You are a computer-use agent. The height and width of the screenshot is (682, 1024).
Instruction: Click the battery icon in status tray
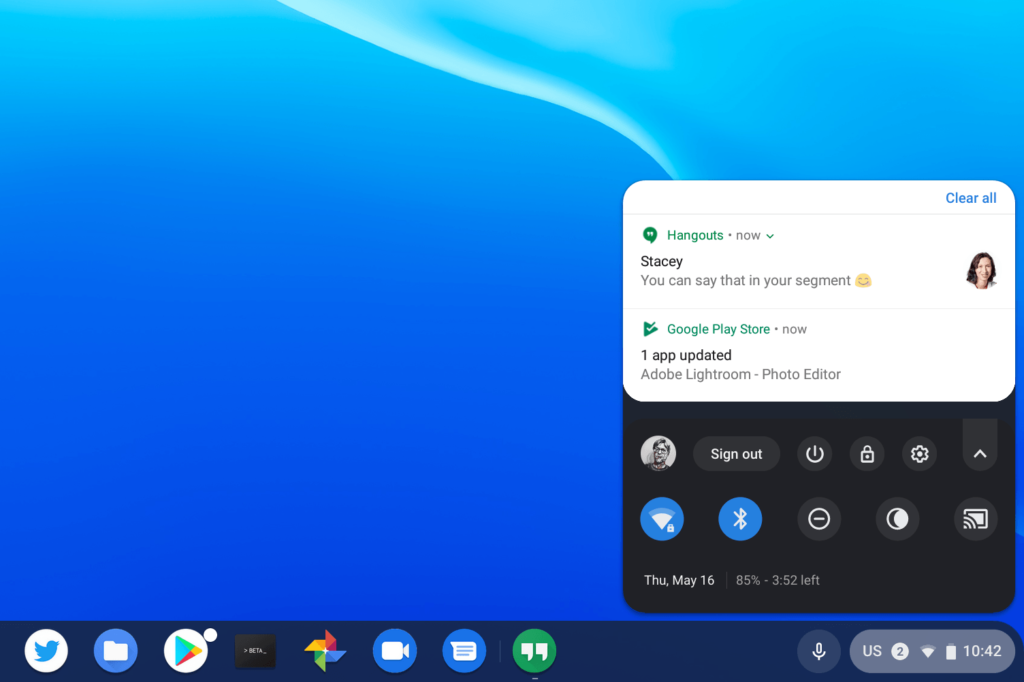(x=951, y=651)
